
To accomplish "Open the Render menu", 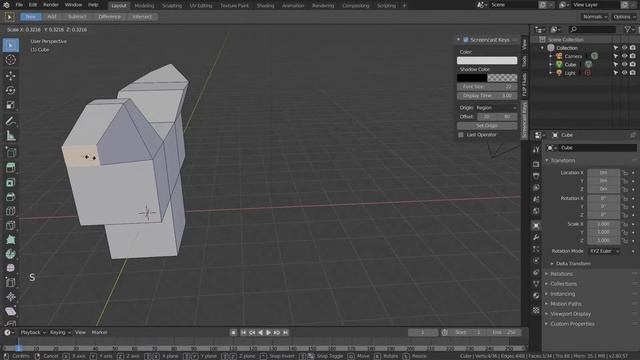I will click(51, 5).
